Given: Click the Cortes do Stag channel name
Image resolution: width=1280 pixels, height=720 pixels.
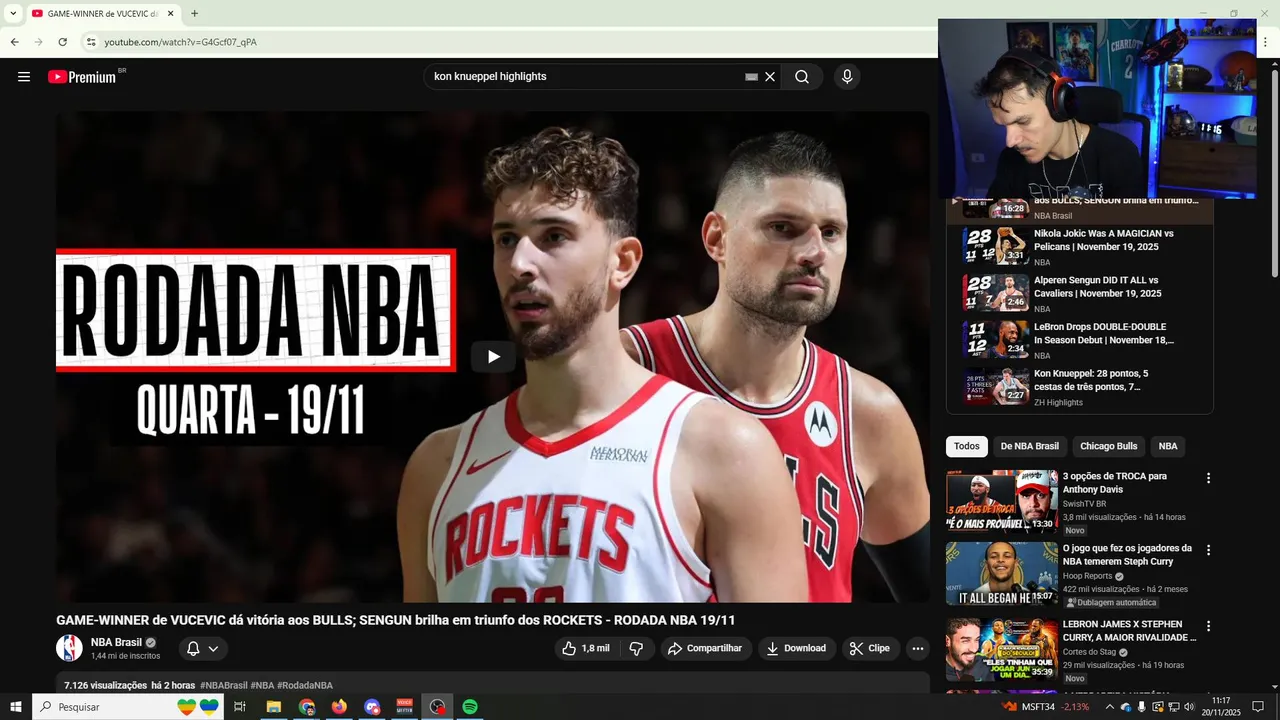Looking at the screenshot, I should point(1089,652).
